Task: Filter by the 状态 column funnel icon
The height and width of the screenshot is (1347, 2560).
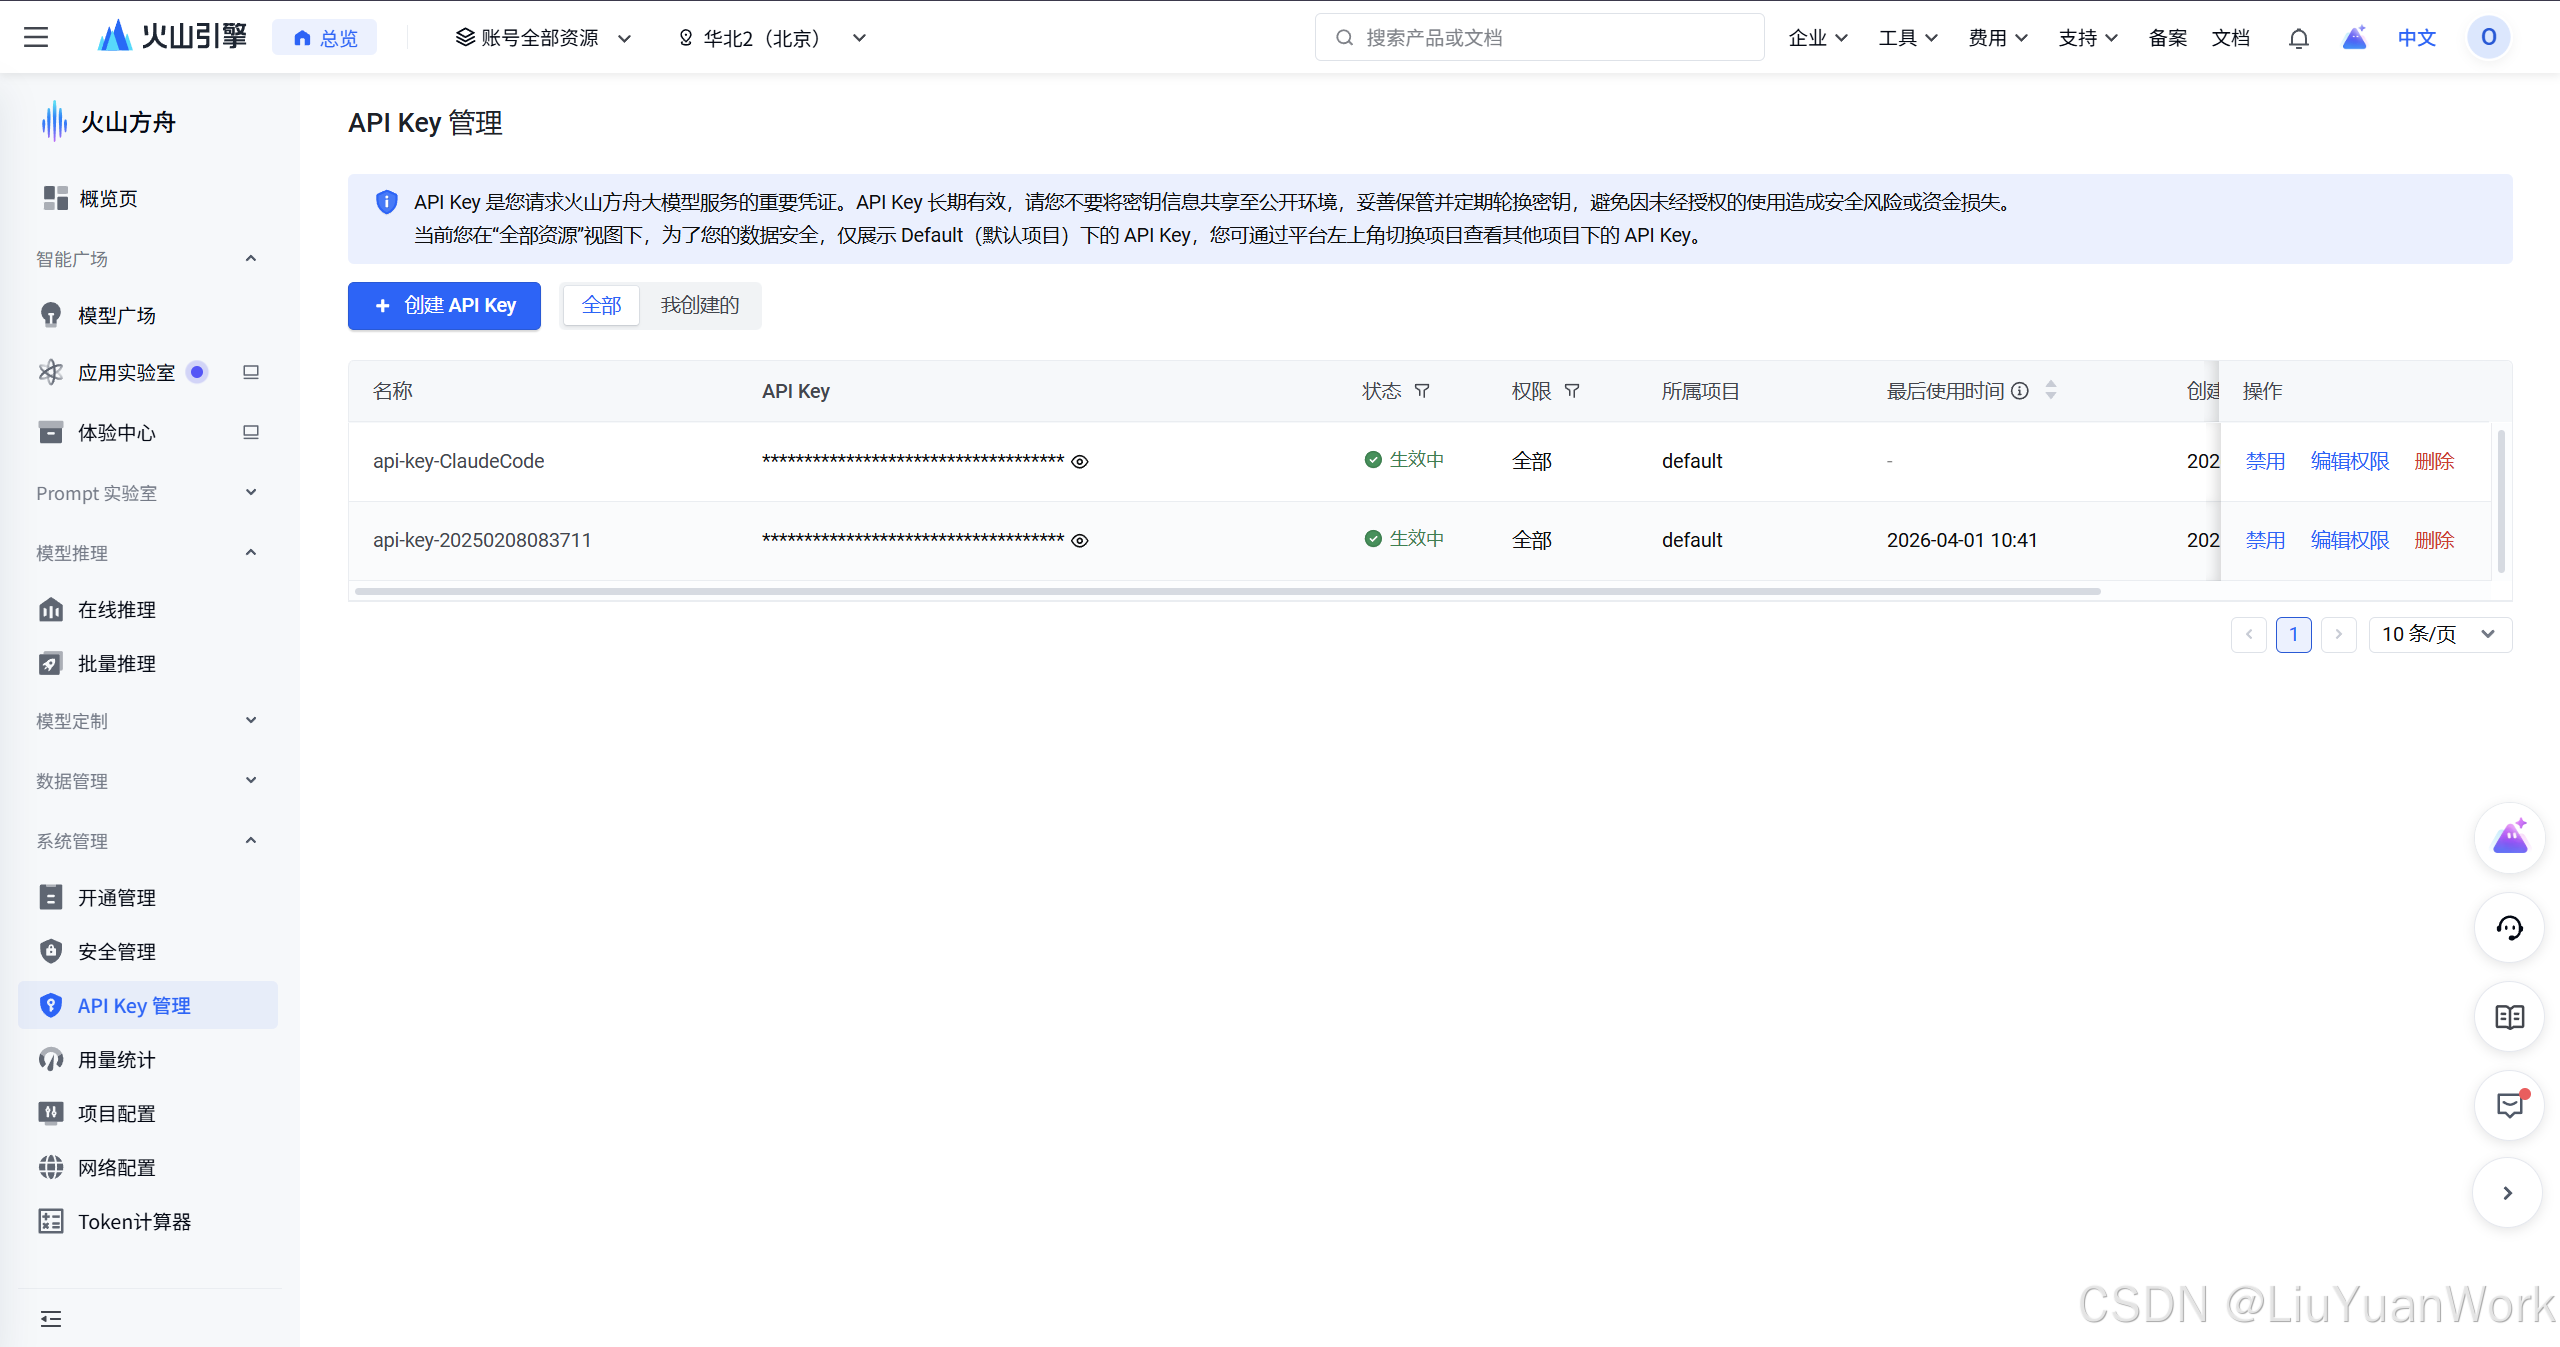Action: click(x=1422, y=391)
